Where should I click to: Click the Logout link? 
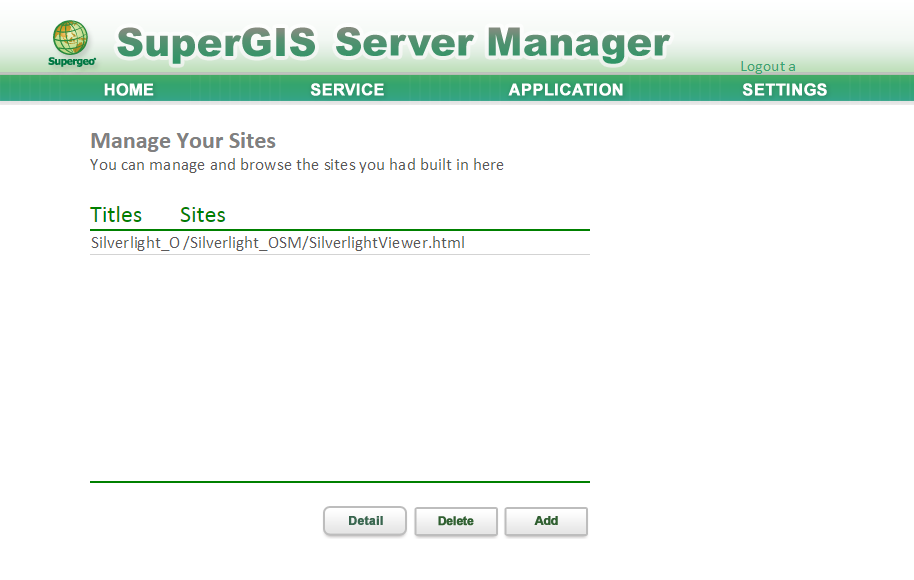click(x=768, y=66)
